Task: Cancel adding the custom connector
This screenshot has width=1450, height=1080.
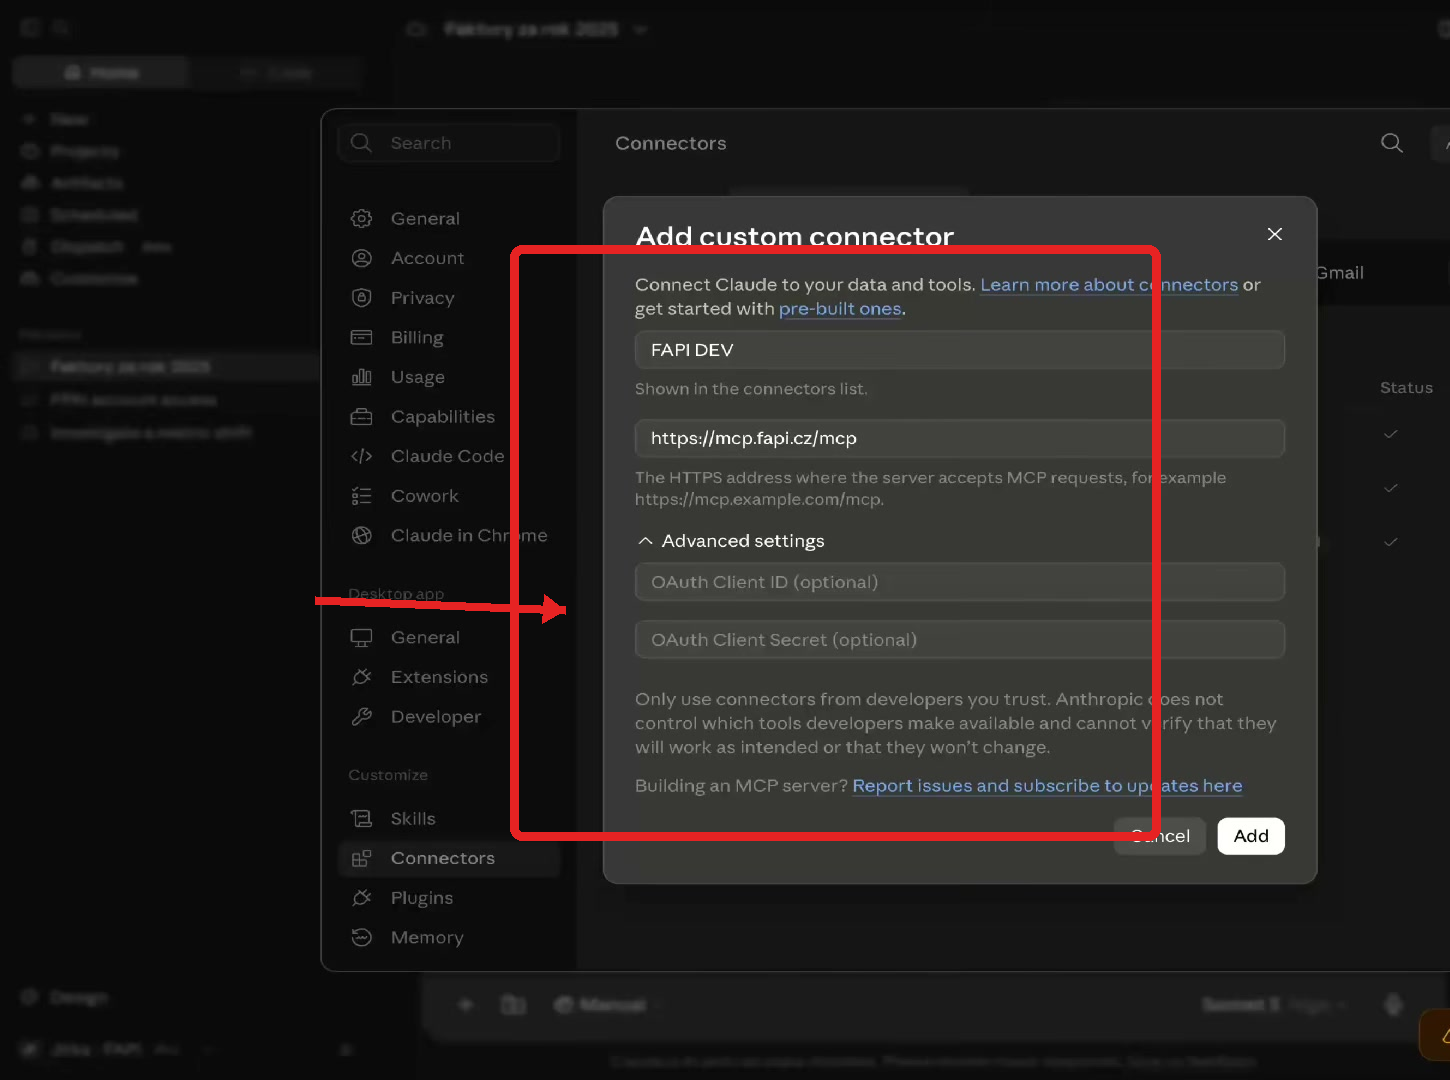Action: tap(1160, 836)
